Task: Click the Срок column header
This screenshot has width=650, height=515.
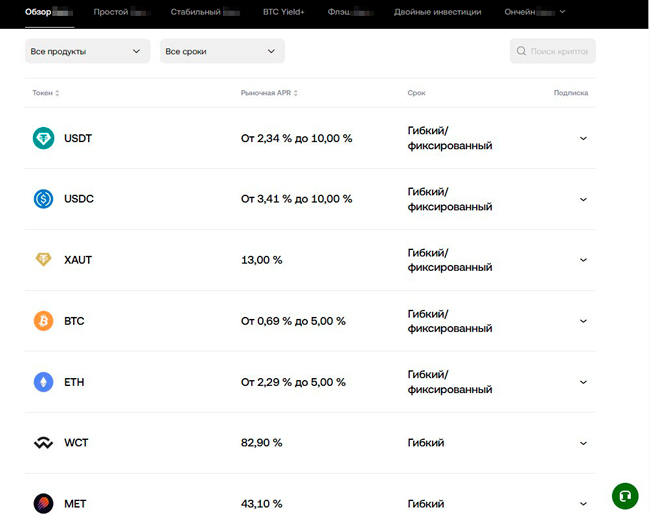Action: coord(416,93)
